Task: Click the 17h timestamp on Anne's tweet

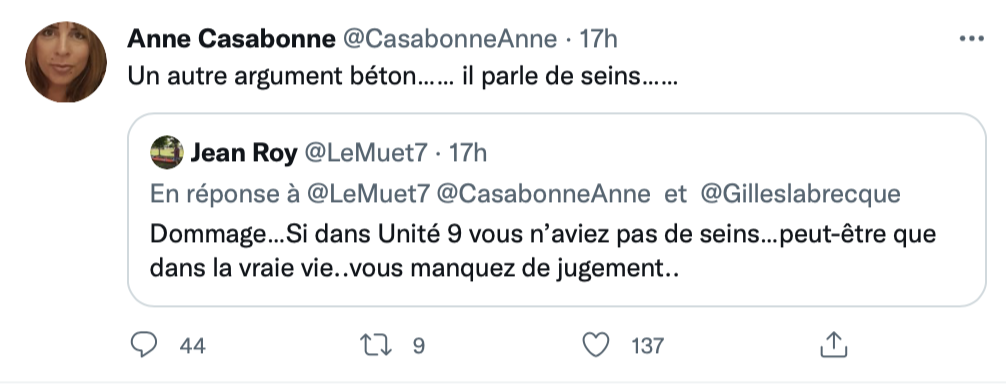Action: click(599, 39)
